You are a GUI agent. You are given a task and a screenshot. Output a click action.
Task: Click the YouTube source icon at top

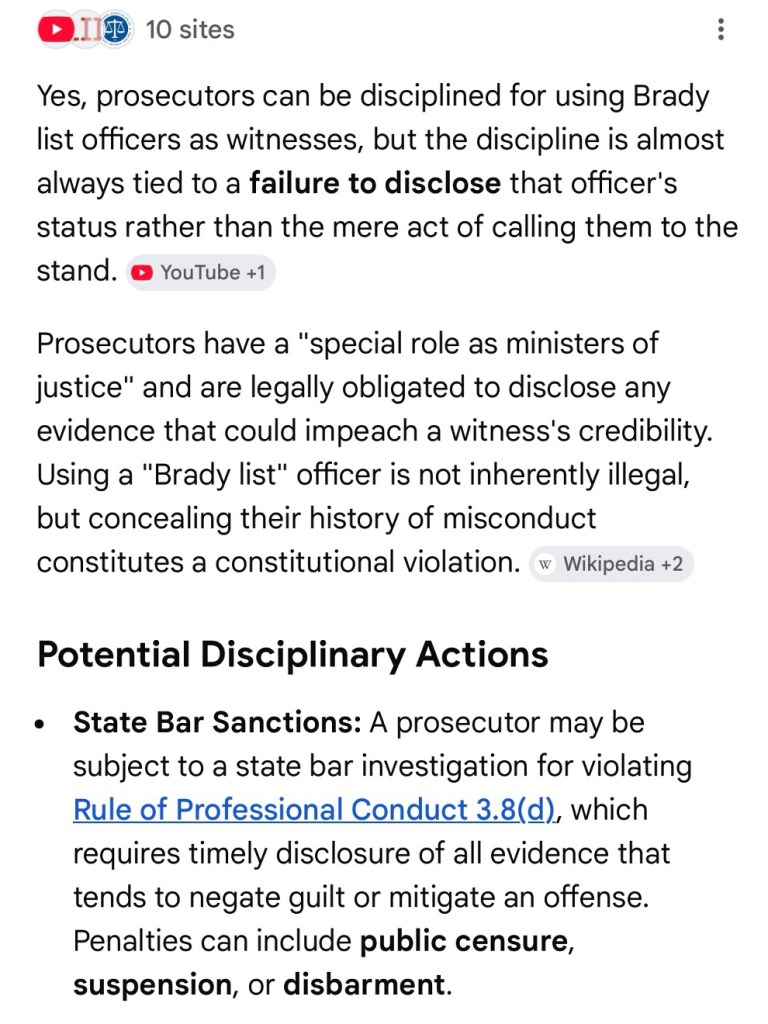click(57, 30)
